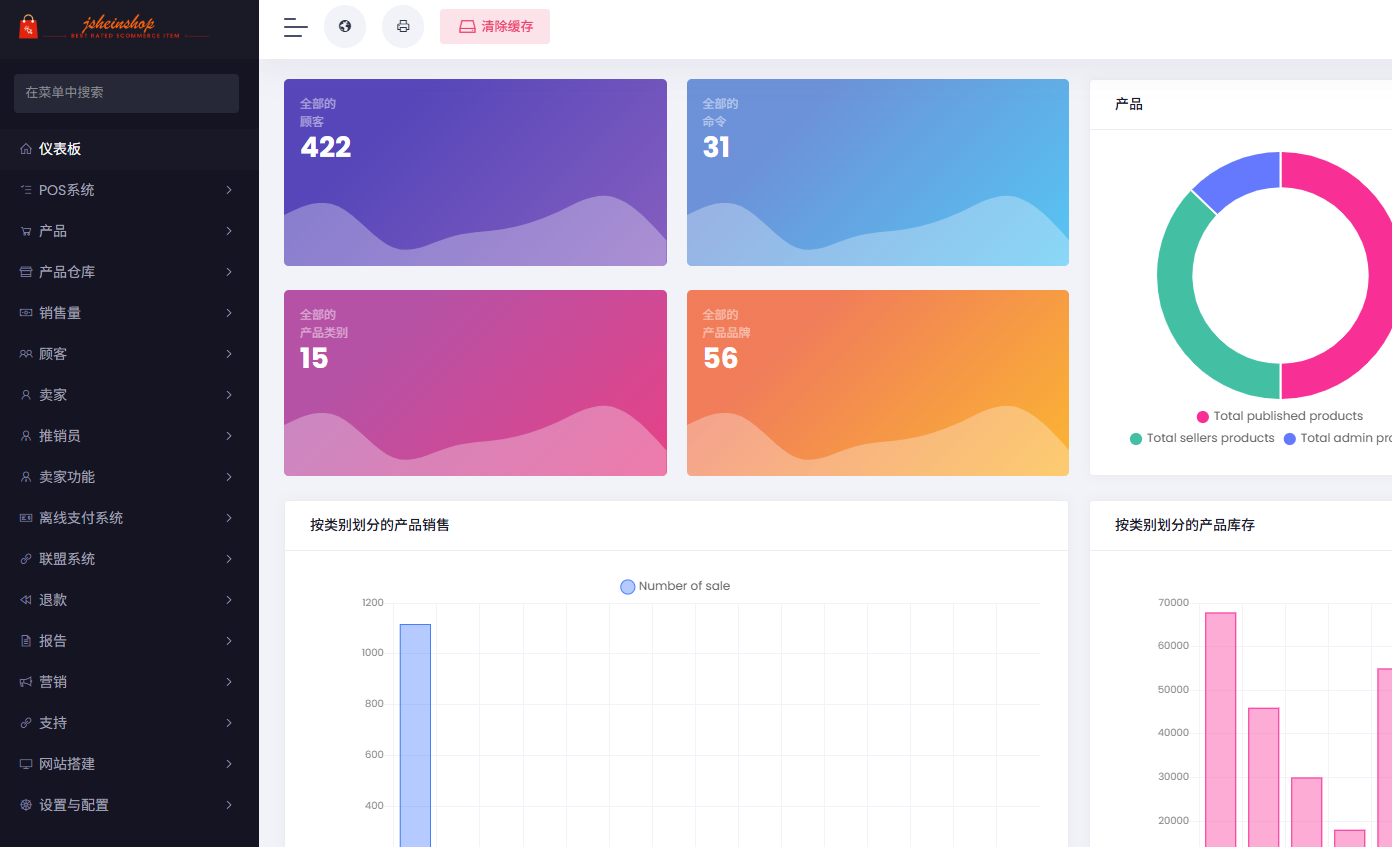Expand the POS系统 submenu arrow
1392x847 pixels.
point(229,190)
